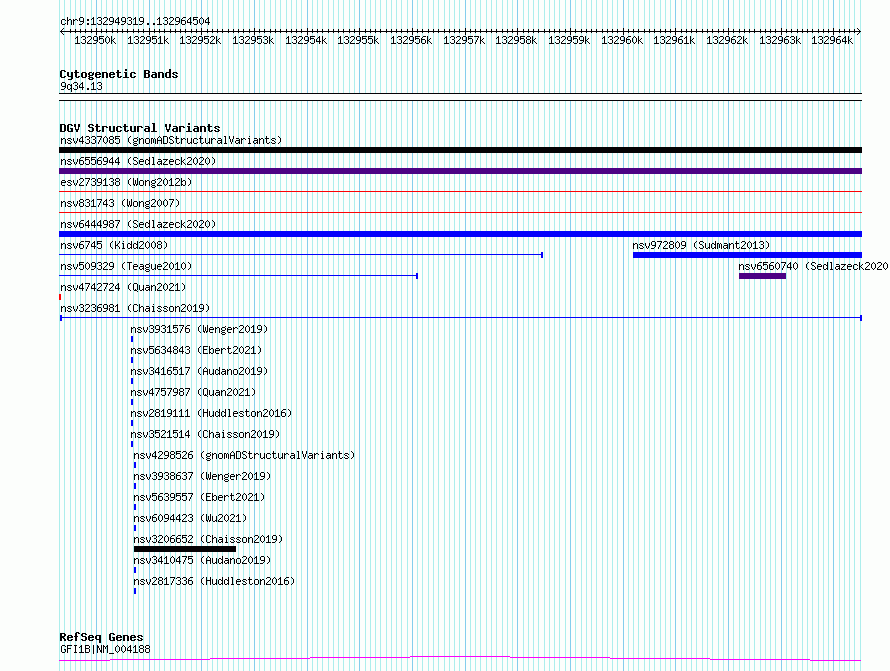Click the purple nsv6556944 variant bar
Image resolution: width=890 pixels, height=671 pixels.
(x=460, y=171)
